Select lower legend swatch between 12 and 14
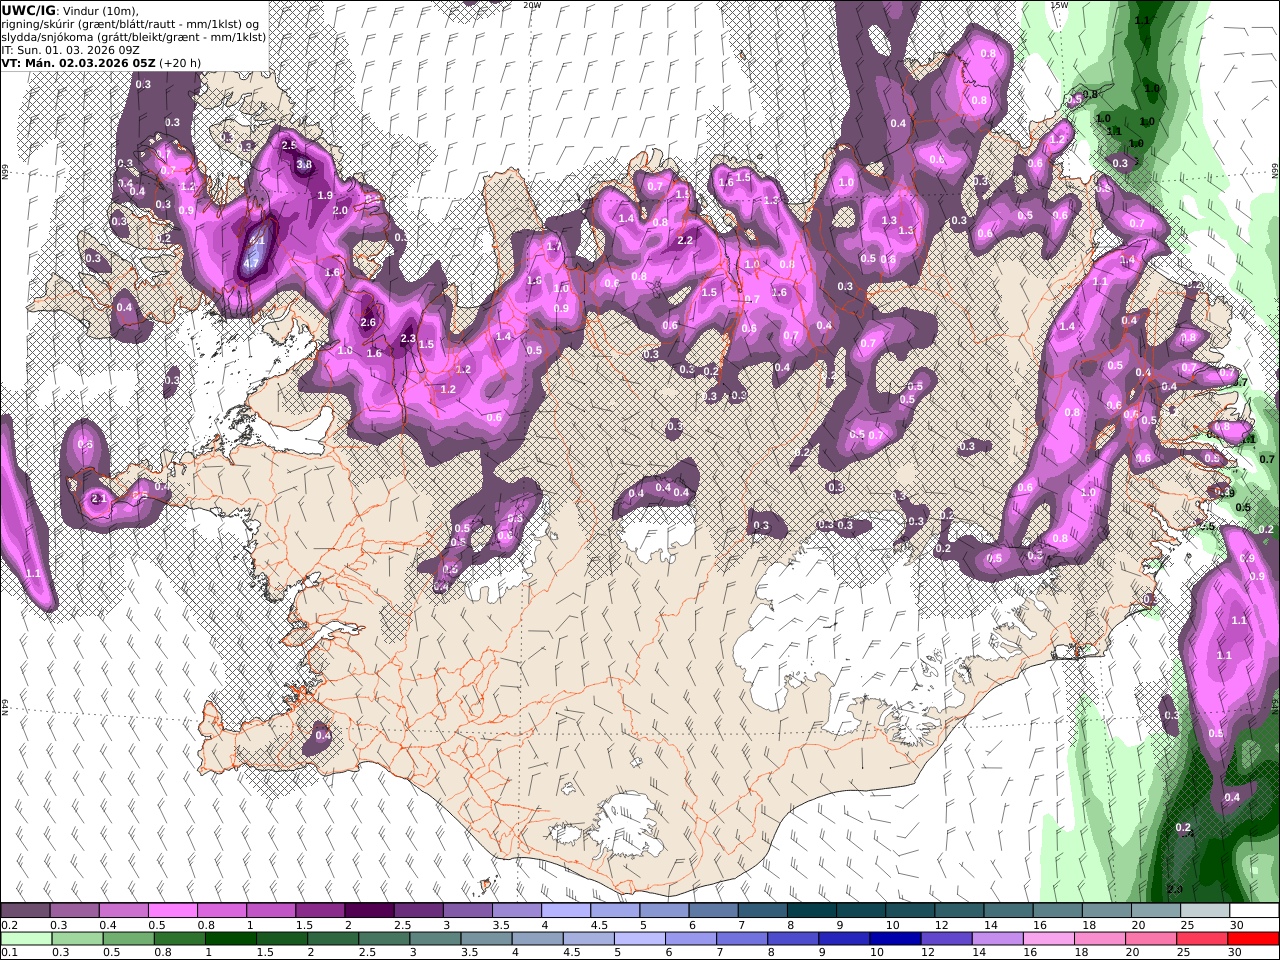Viewport: 1280px width, 960px height. [x=945, y=939]
